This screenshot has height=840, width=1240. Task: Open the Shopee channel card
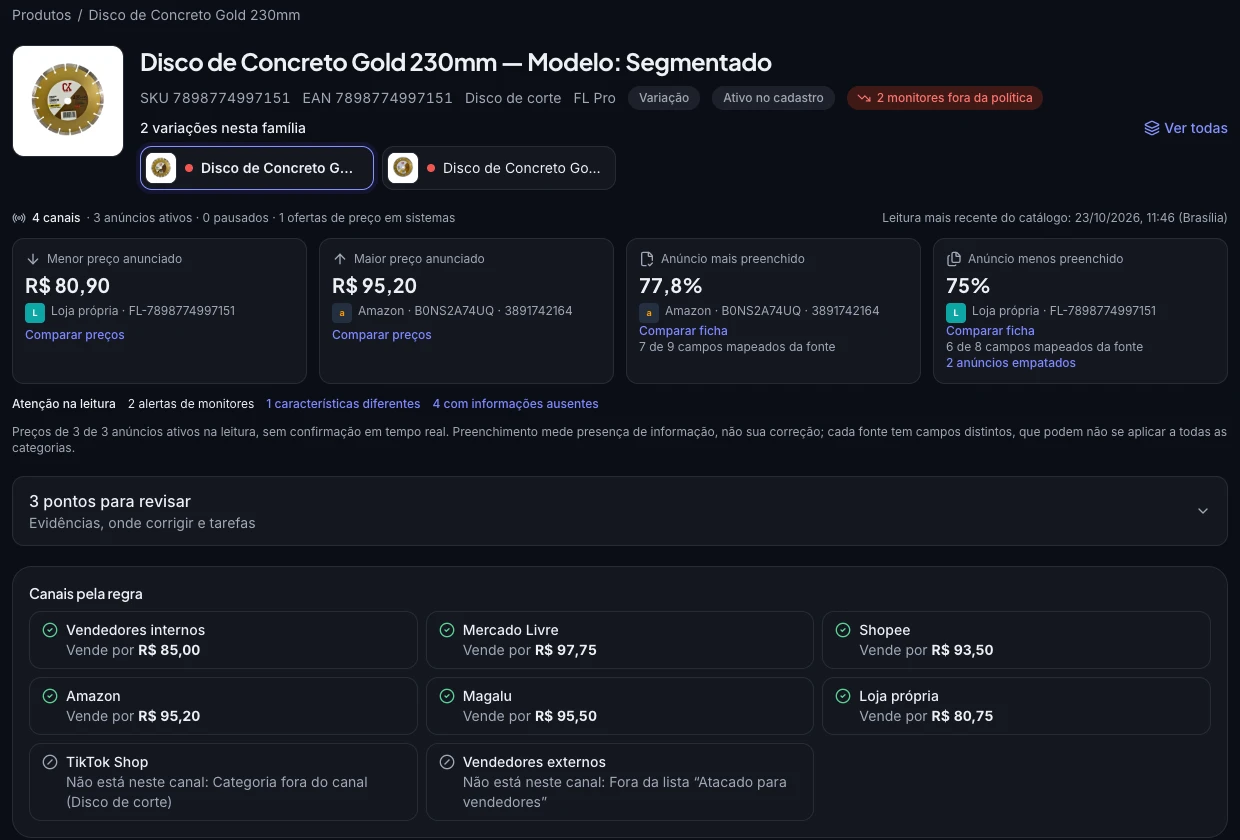click(x=1016, y=640)
